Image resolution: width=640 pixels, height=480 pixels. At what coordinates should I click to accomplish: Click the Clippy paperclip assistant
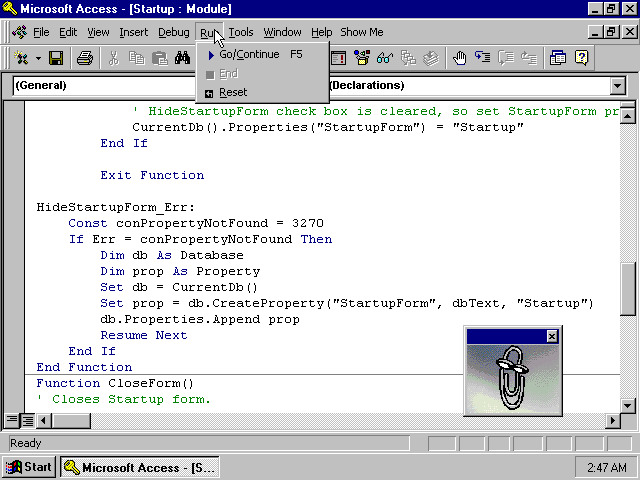pyautogui.click(x=511, y=378)
